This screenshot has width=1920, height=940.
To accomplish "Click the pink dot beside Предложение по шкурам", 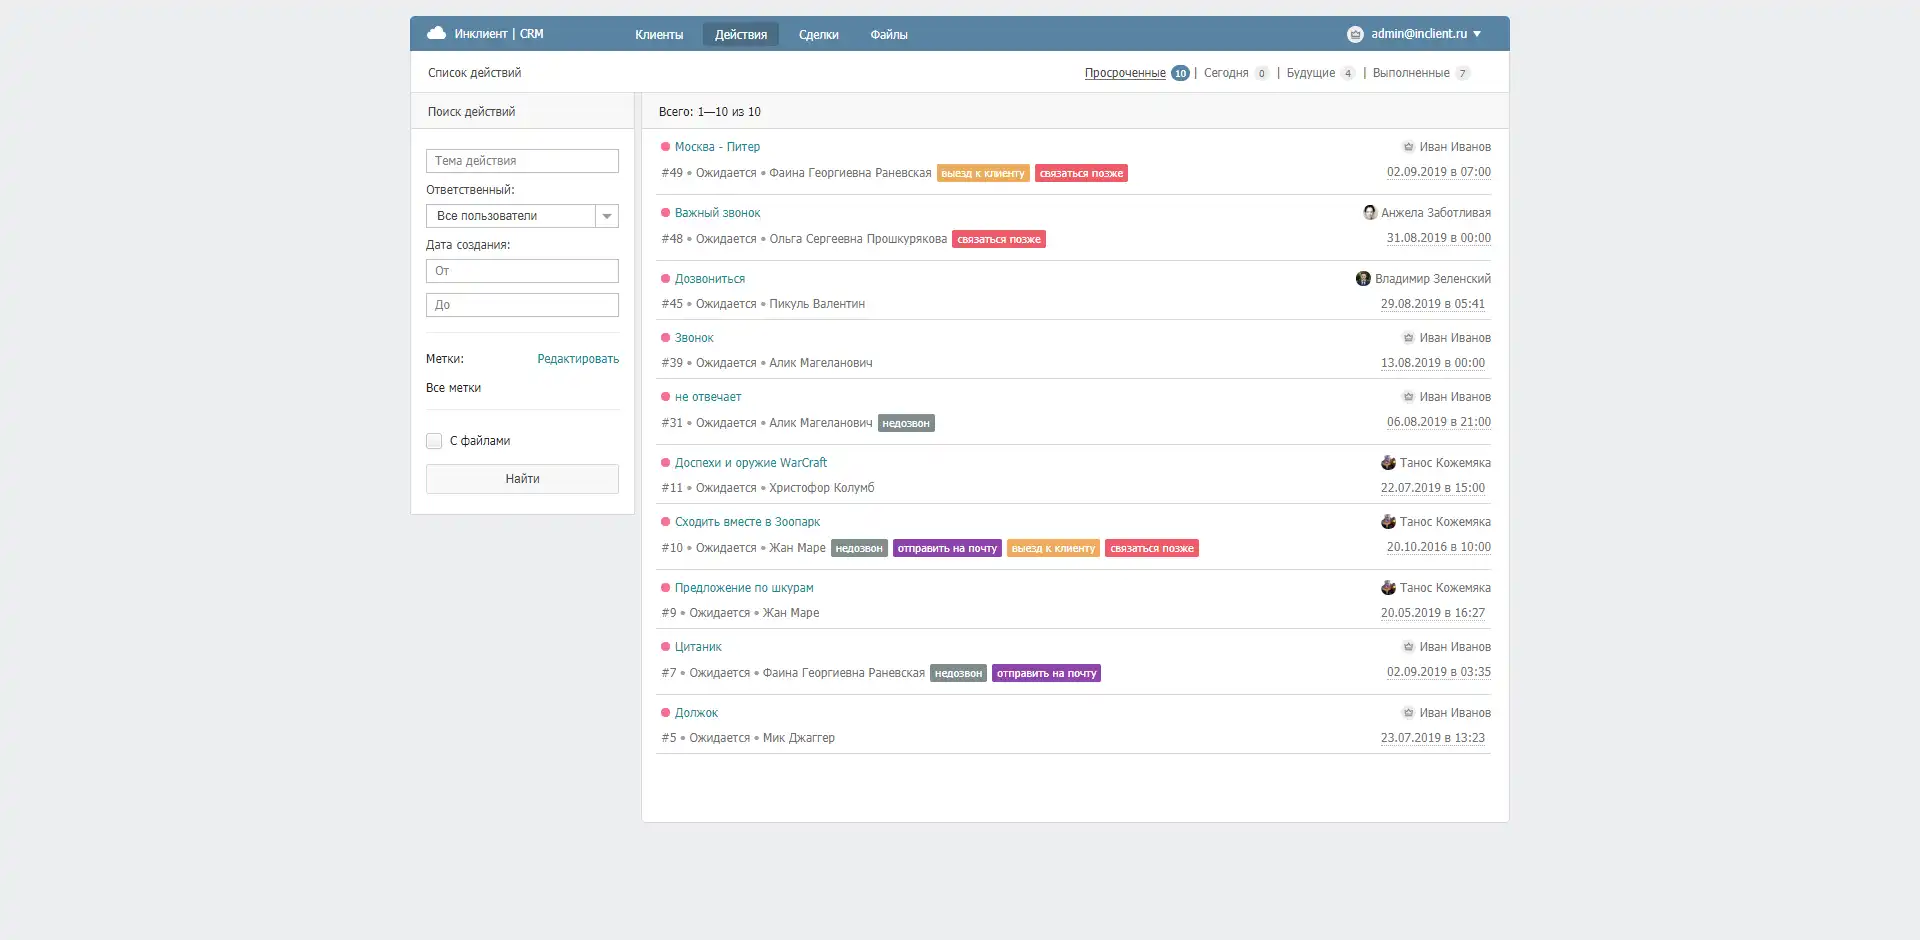I will (665, 588).
